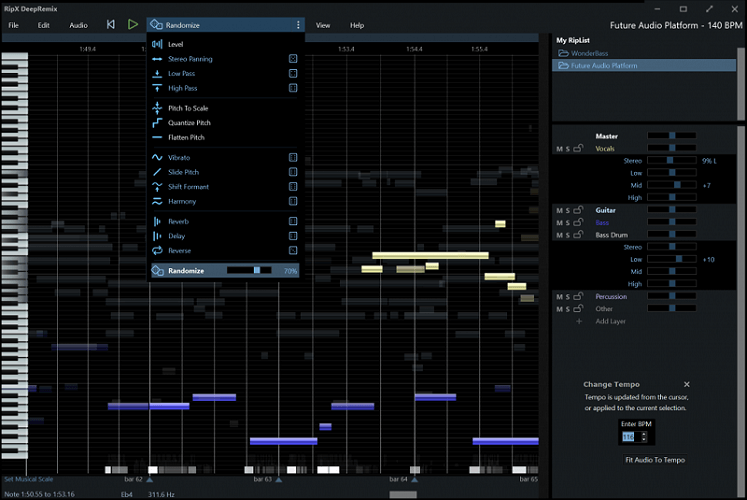
Task: Expand the Stereo Panning options box
Action: [293, 59]
